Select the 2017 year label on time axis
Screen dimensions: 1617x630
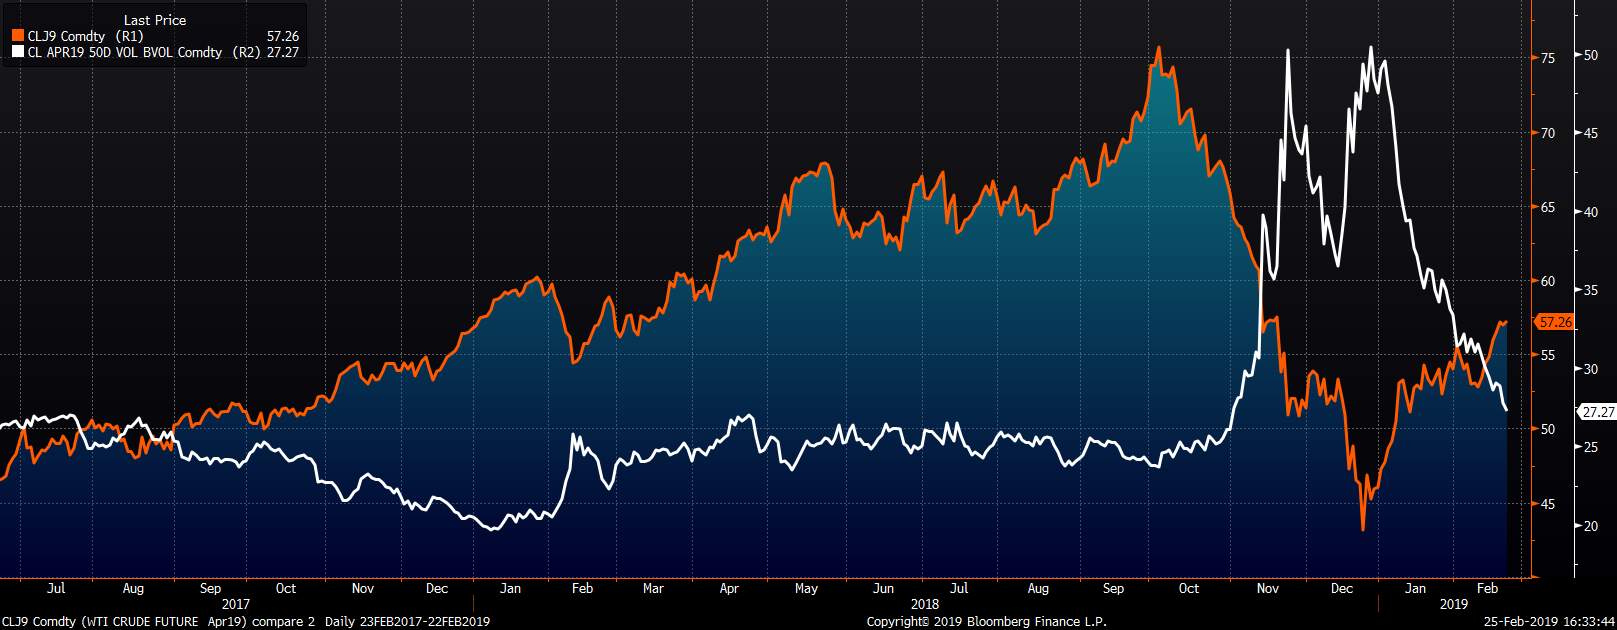(236, 604)
